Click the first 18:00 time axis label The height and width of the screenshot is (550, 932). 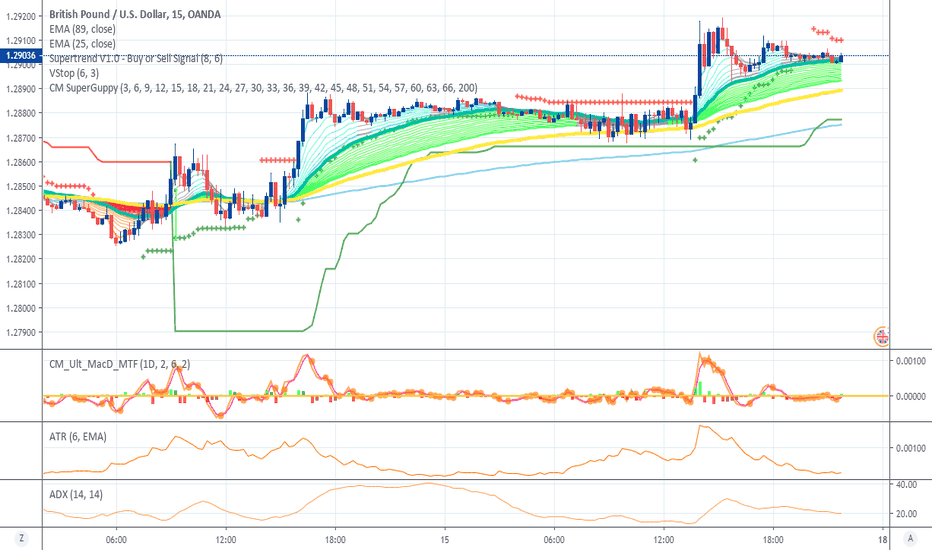coord(335,538)
